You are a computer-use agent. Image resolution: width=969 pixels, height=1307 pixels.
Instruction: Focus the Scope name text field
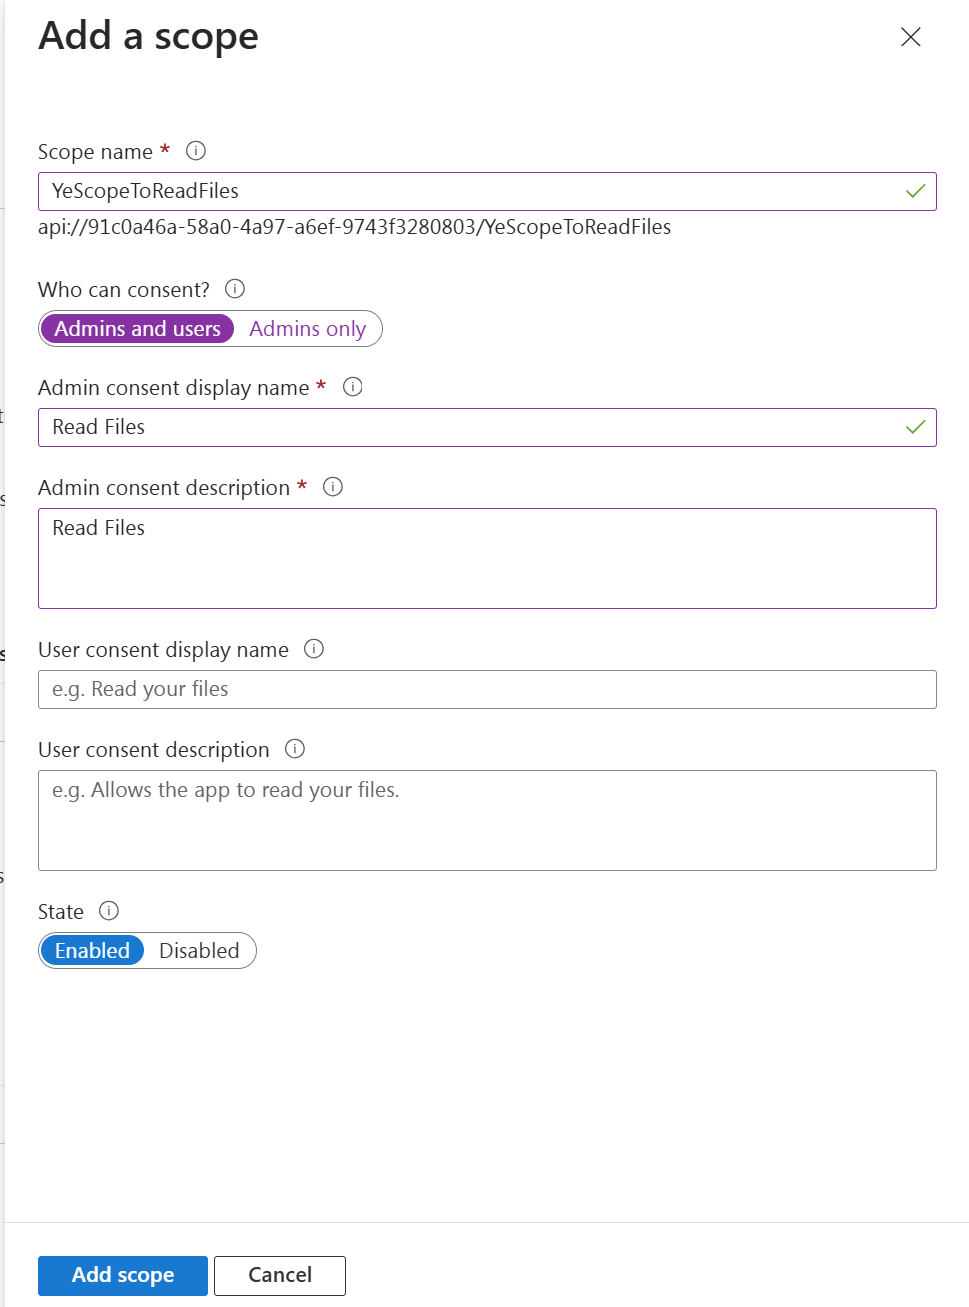(x=487, y=191)
